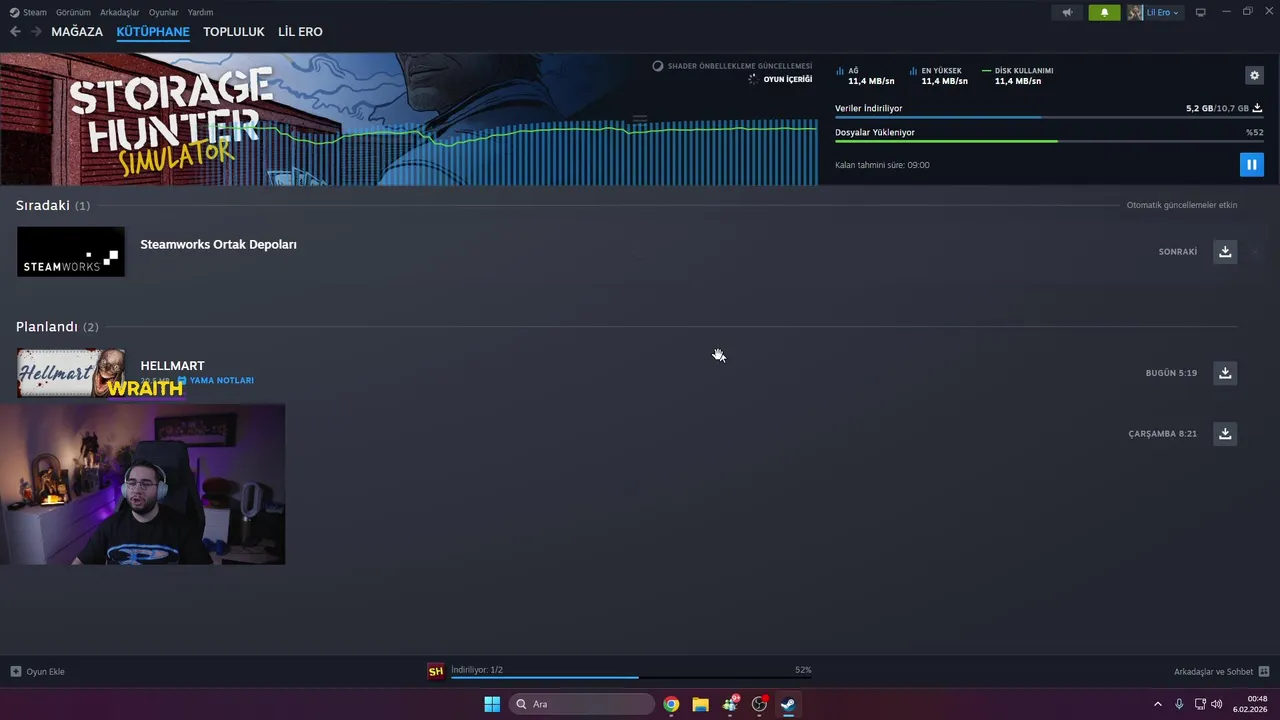Open the HELLMART game title
Image resolution: width=1280 pixels, height=720 pixels.
tap(172, 366)
